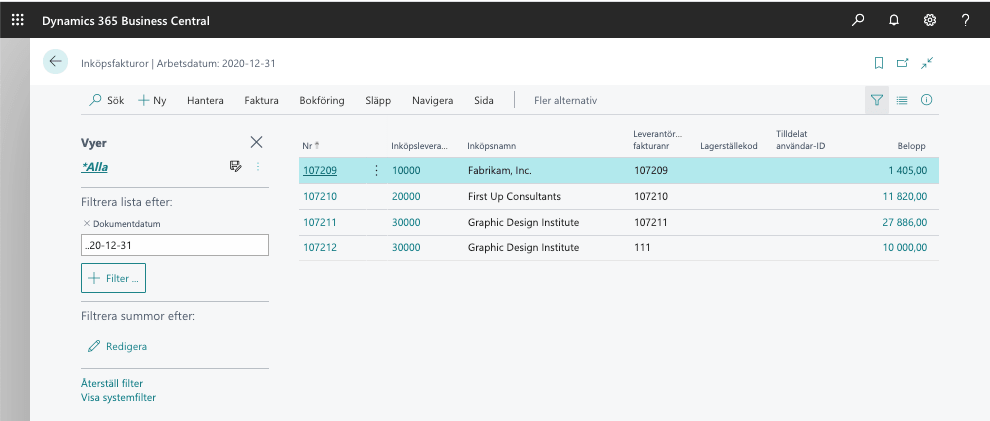Open the notifications bell
Image resolution: width=990 pixels, height=421 pixels.
tap(893, 20)
